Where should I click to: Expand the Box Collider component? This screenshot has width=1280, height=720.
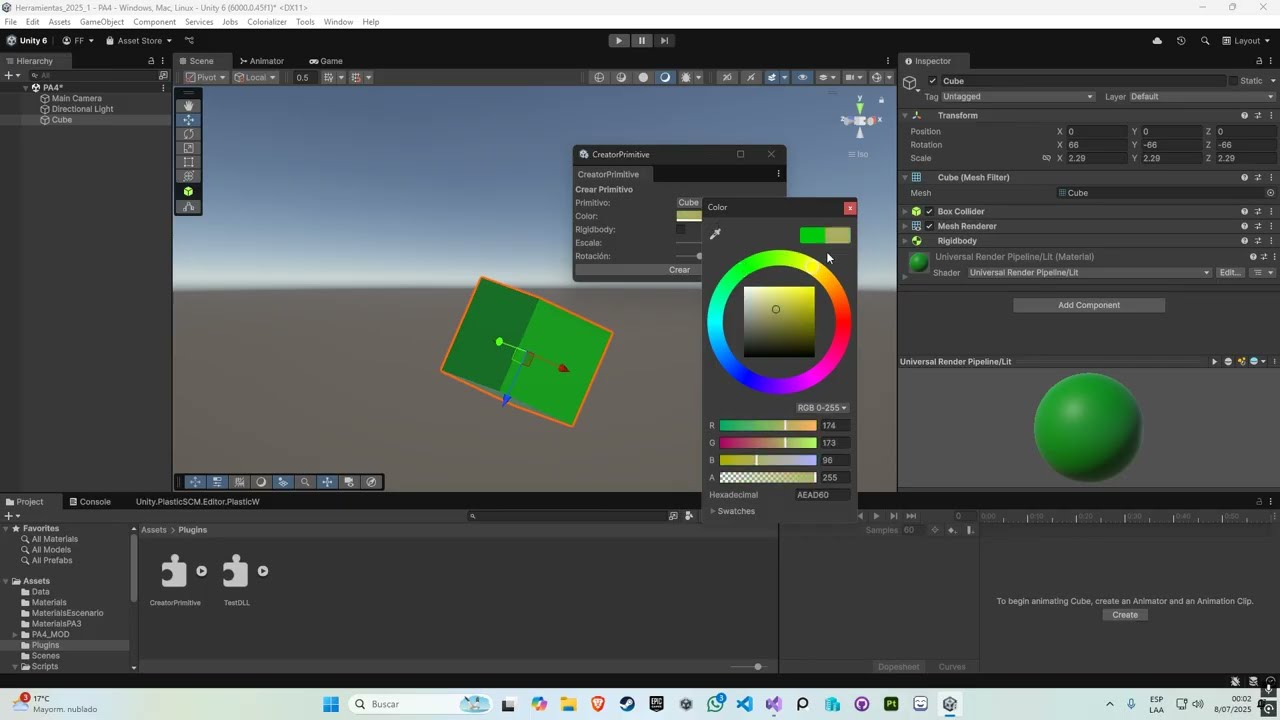coord(905,212)
